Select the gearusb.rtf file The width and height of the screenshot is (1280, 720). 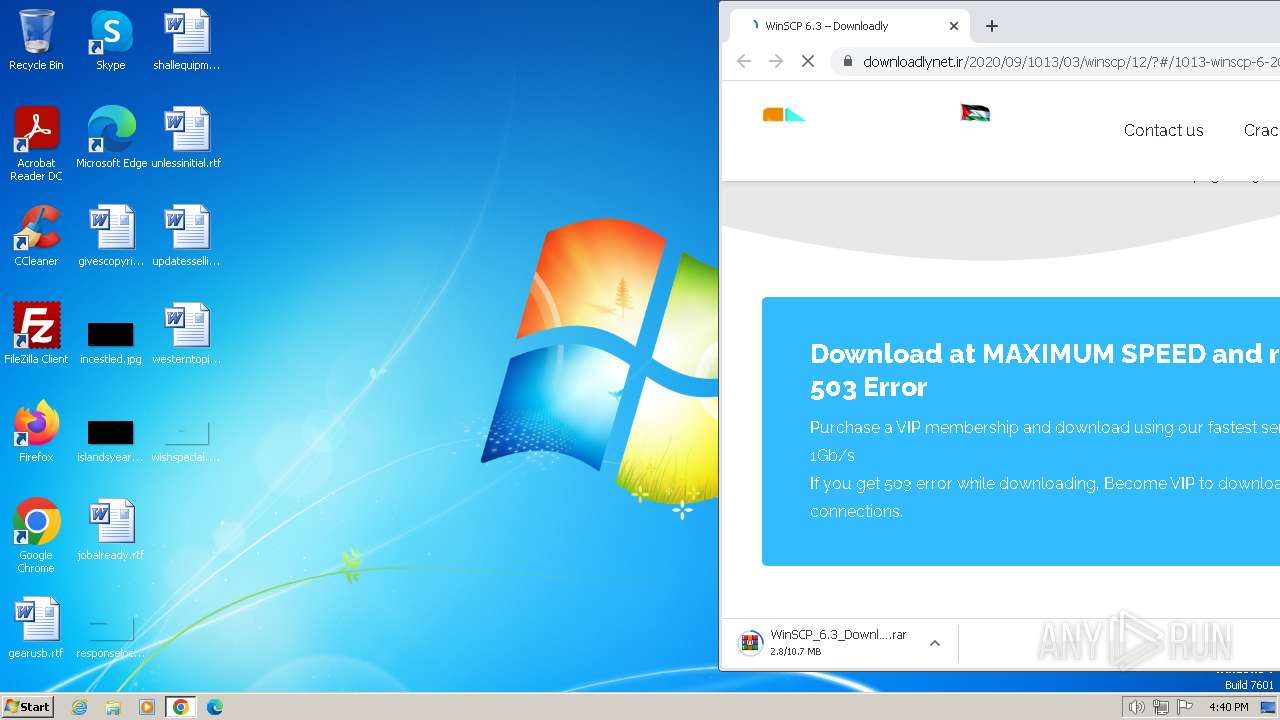pos(36,628)
